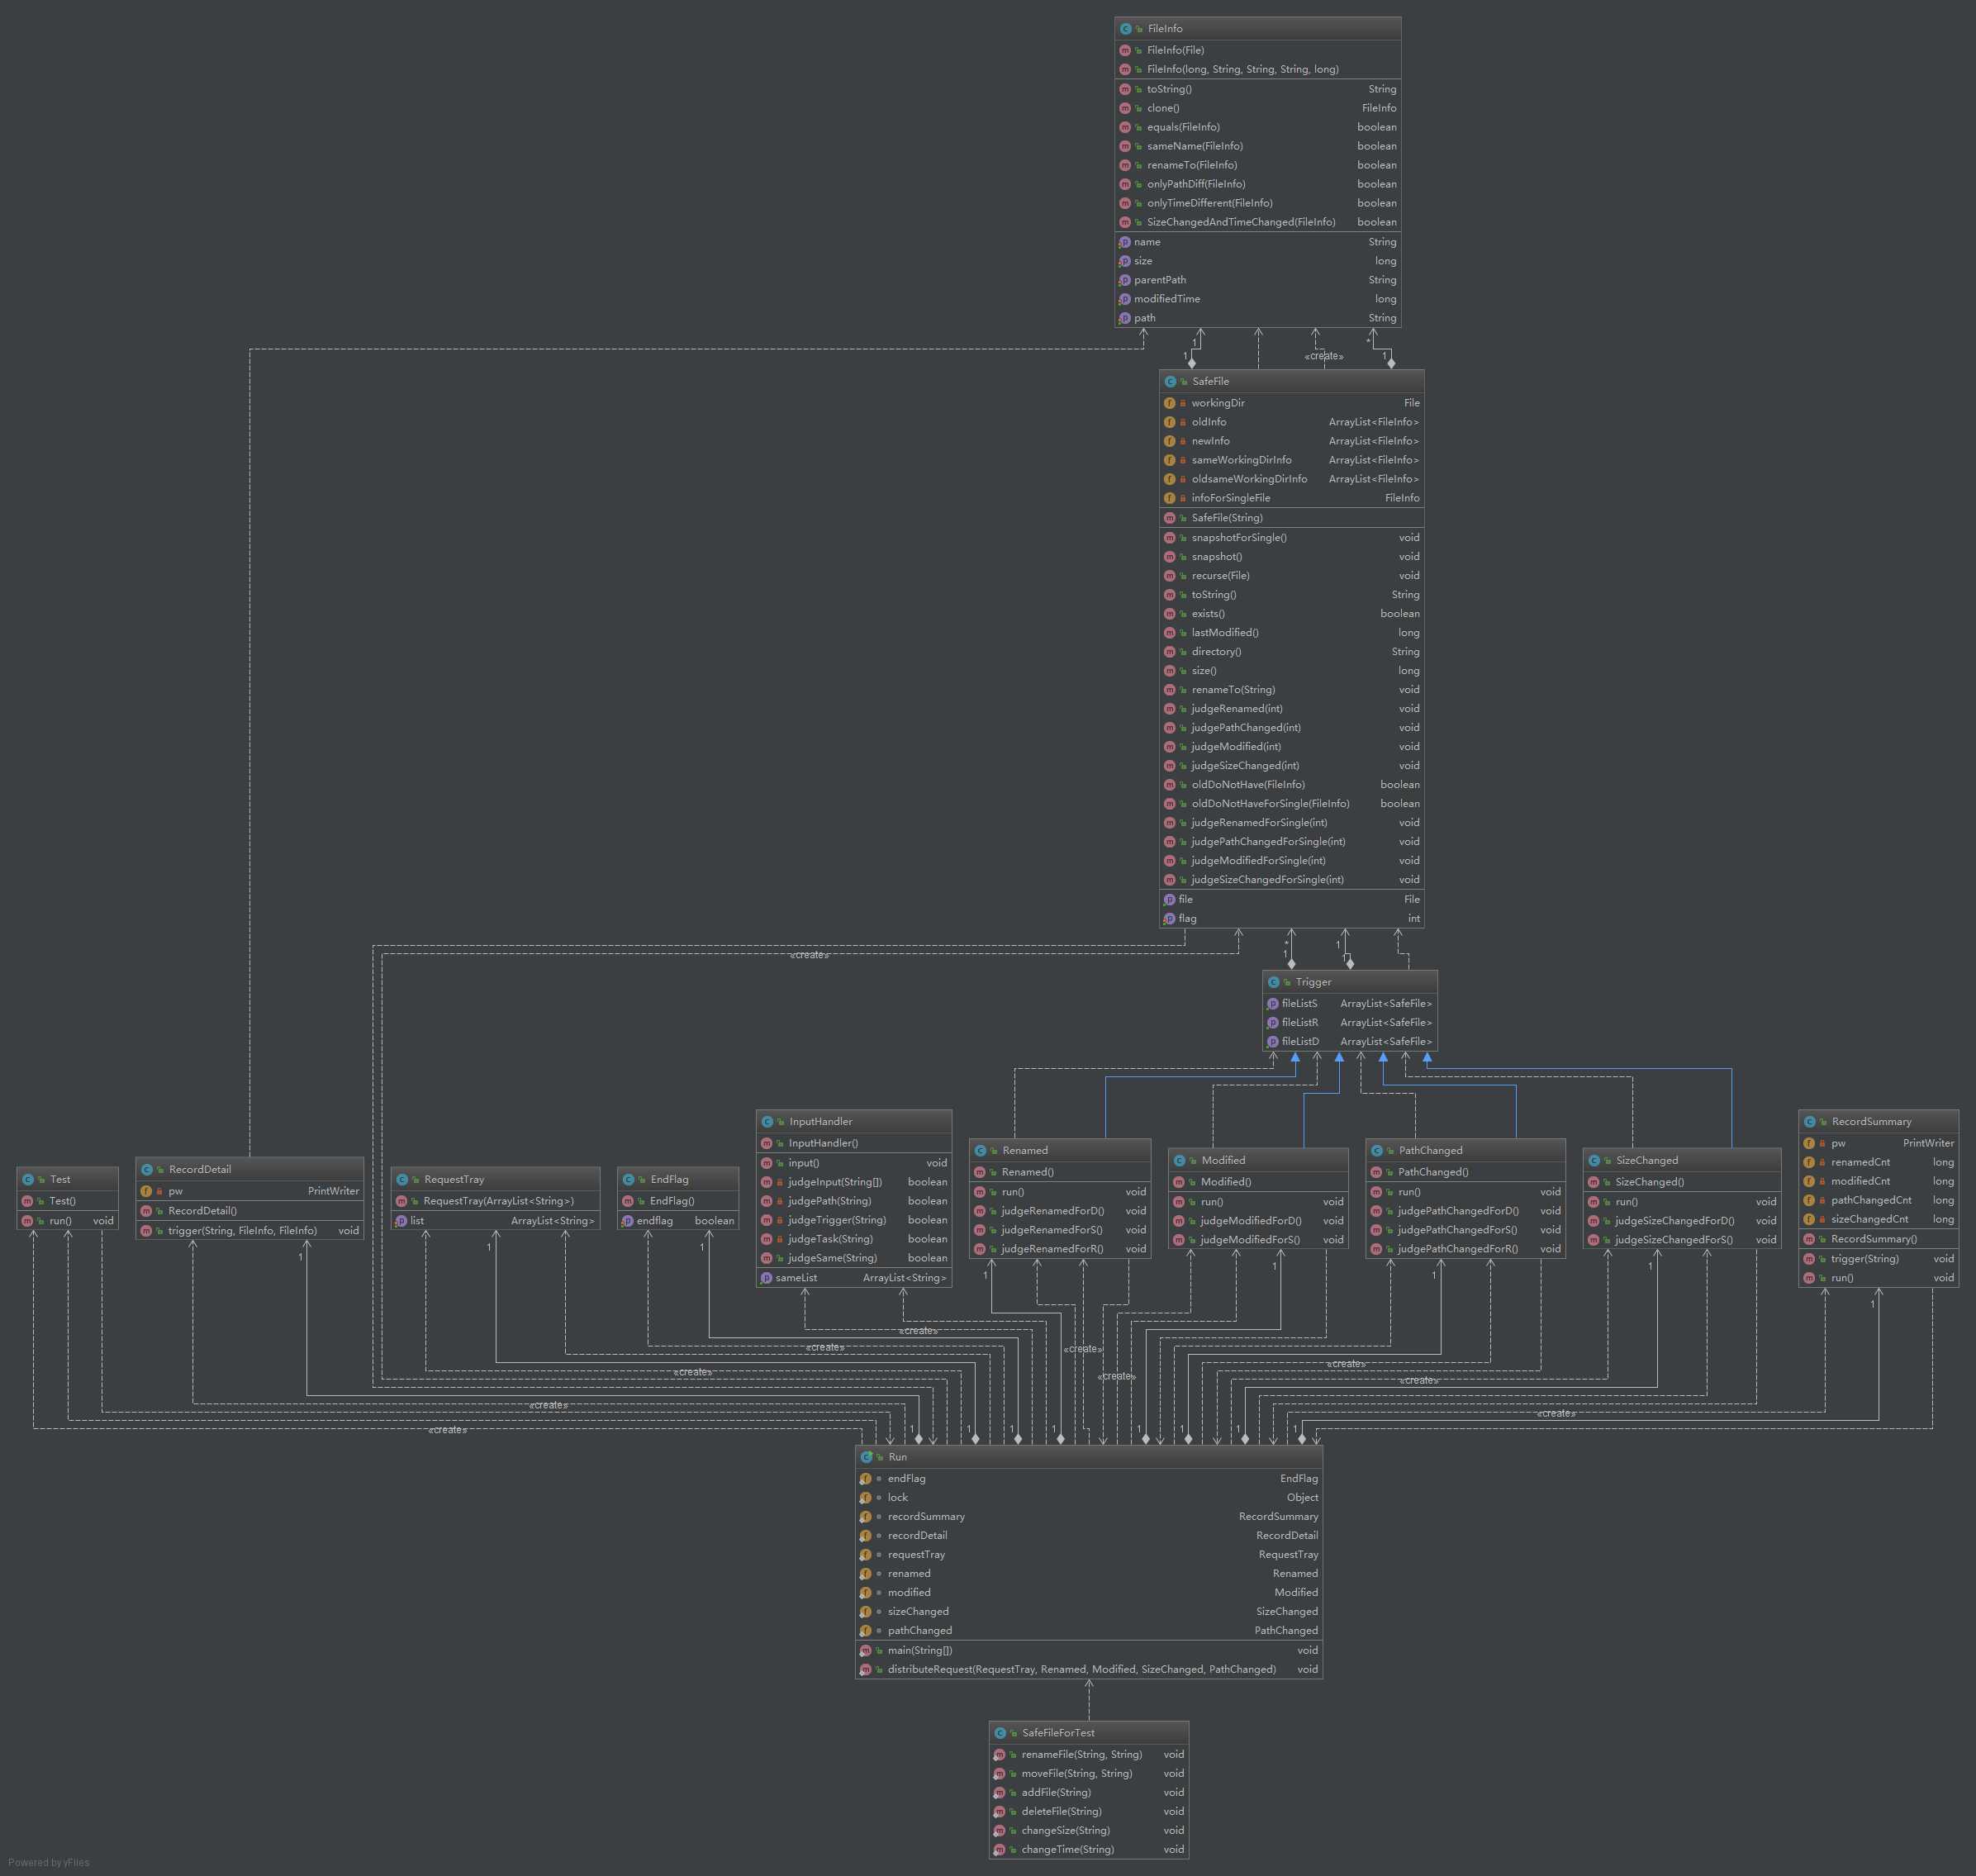Select recurse(File) method in SafeFile
This screenshot has width=1976, height=1876.
tap(1292, 576)
